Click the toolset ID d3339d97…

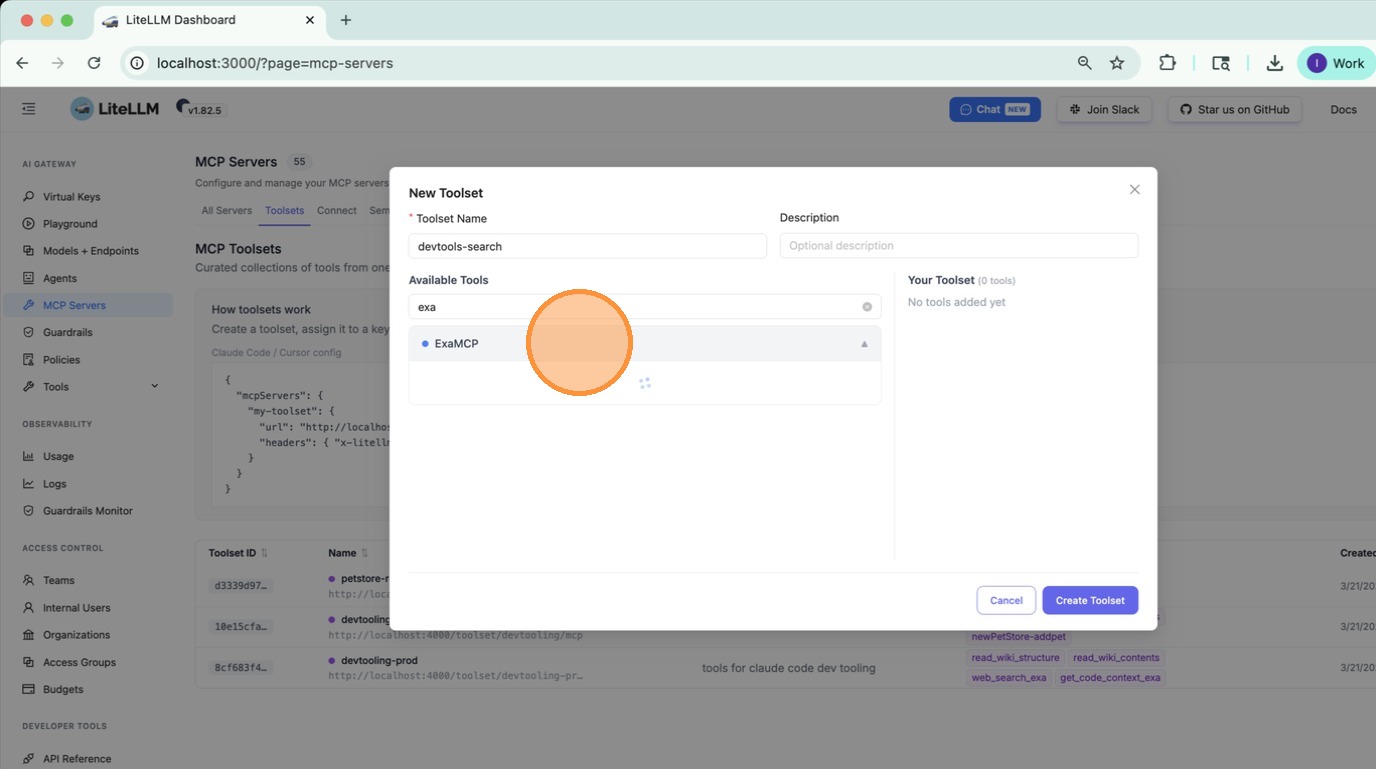[241, 585]
